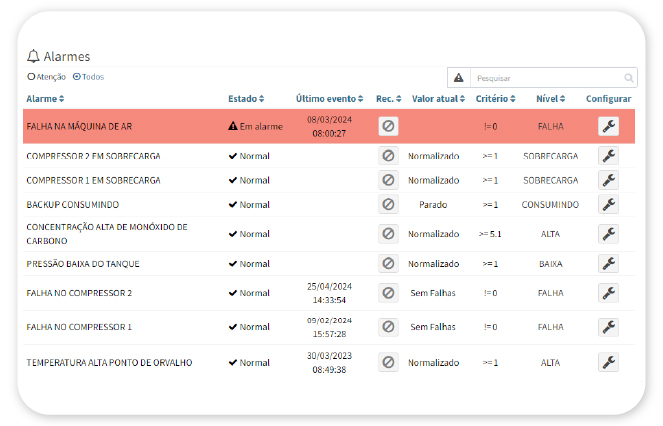Screen dimensions: 663x426
Task: Sort table by Alarme column
Action: click(x=45, y=99)
